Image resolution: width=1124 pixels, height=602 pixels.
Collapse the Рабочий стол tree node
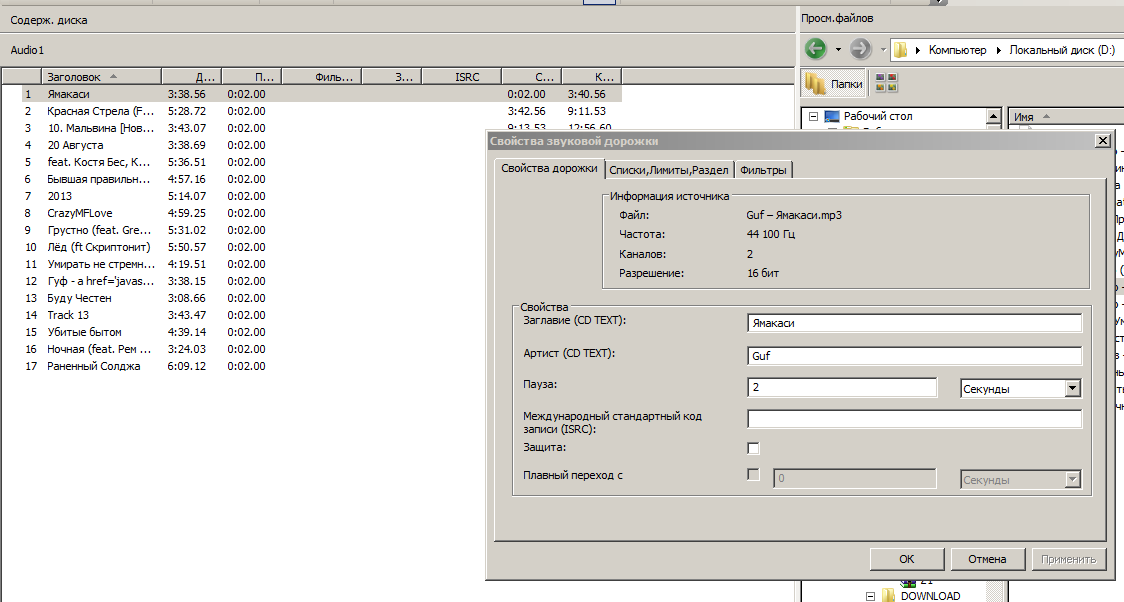click(813, 116)
